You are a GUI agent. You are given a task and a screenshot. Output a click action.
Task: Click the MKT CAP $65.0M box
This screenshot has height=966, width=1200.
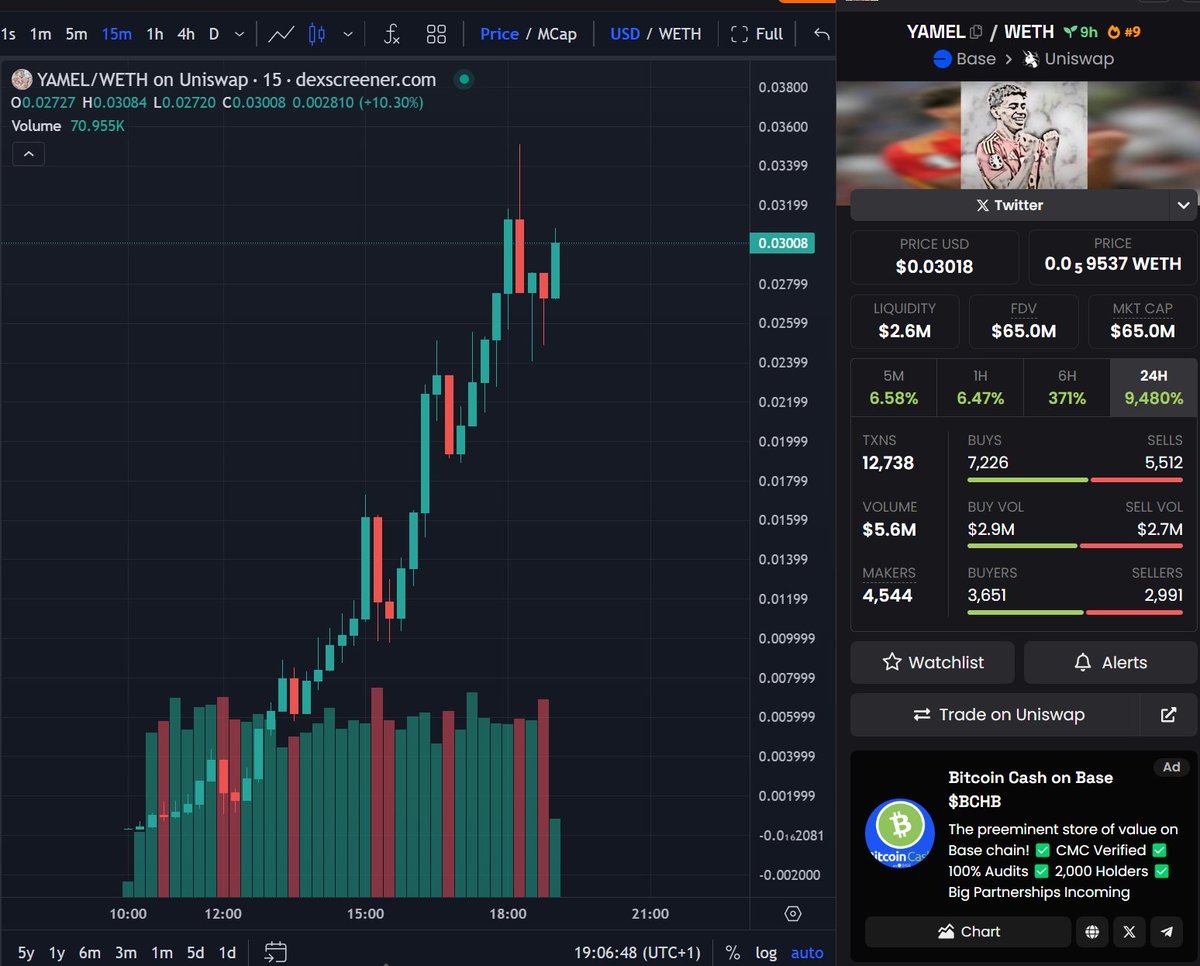click(x=1143, y=321)
